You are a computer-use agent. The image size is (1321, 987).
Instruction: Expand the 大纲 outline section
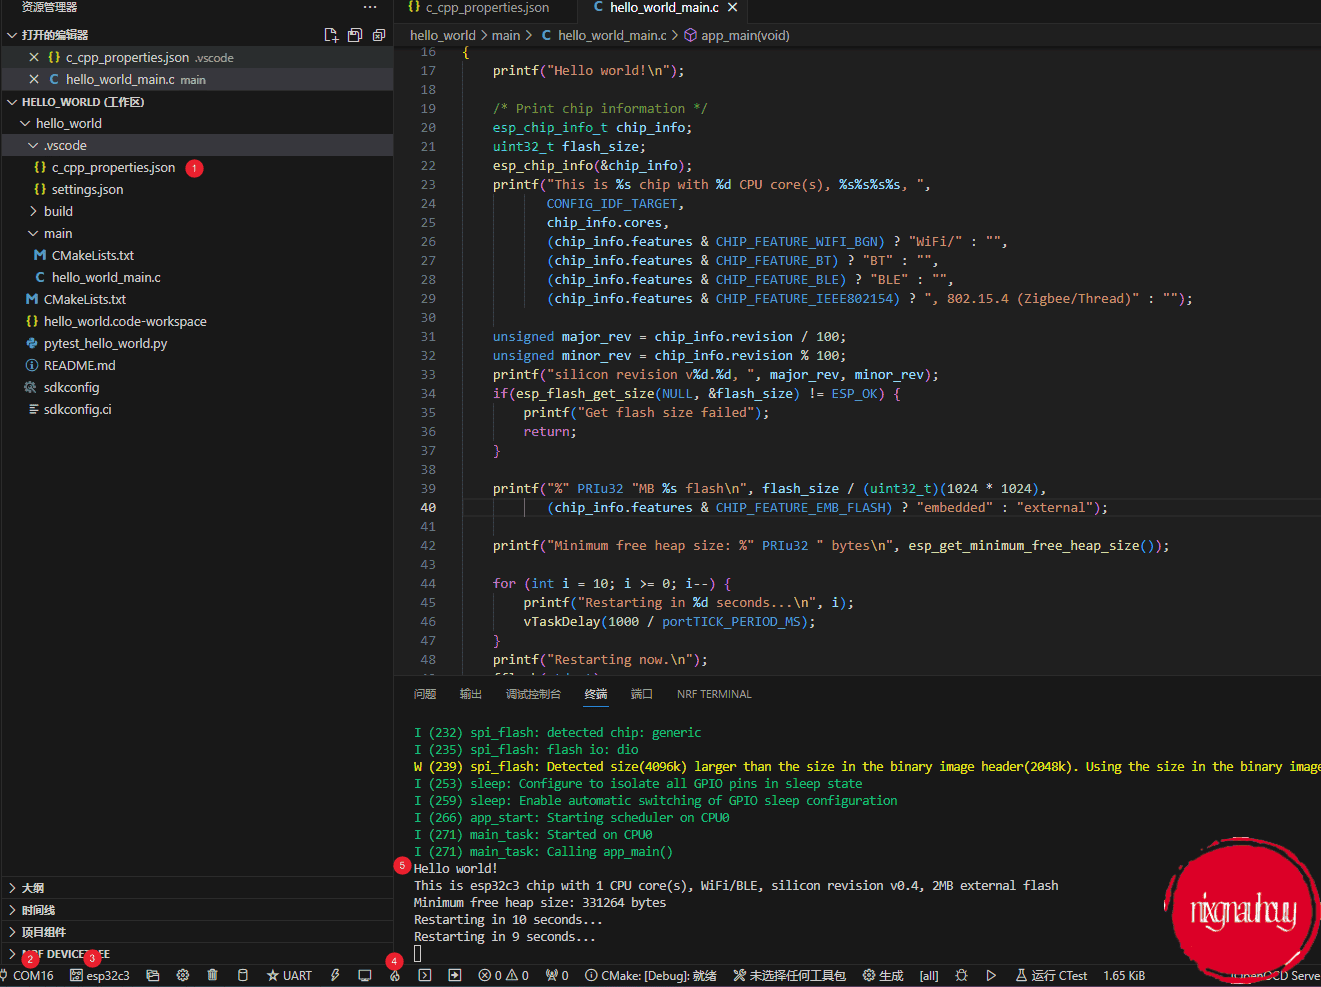(33, 888)
